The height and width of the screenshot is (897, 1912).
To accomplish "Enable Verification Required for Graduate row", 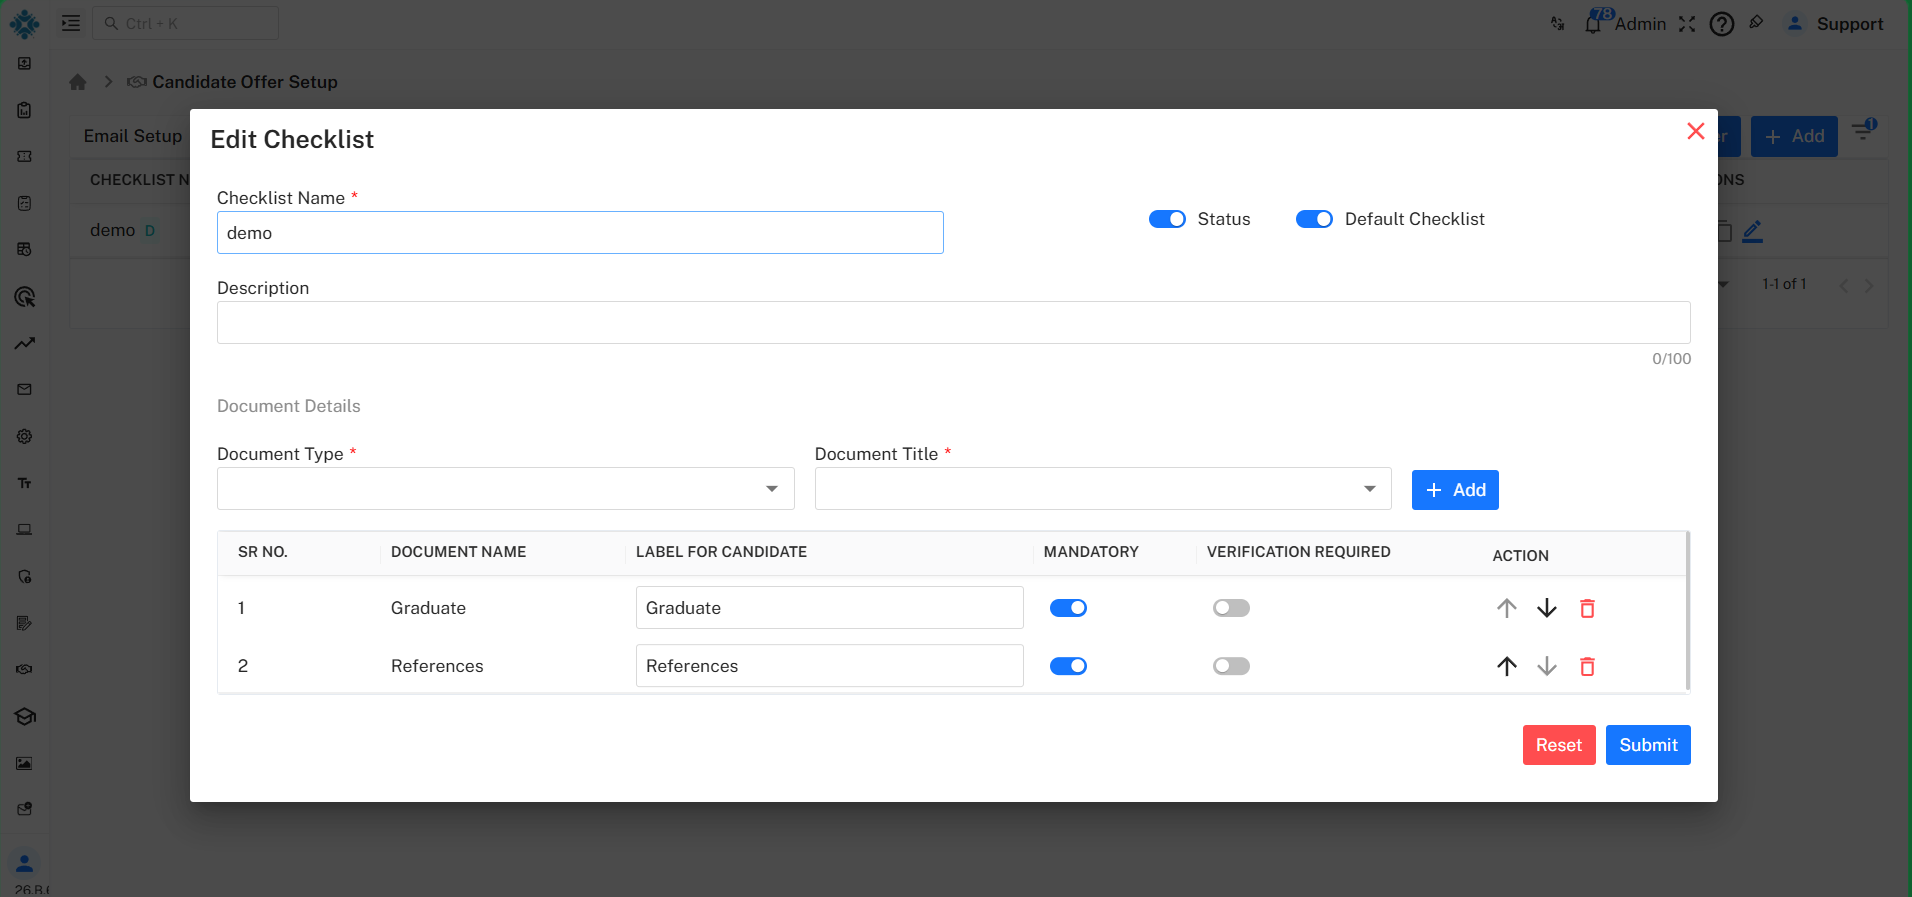I will tap(1231, 608).
